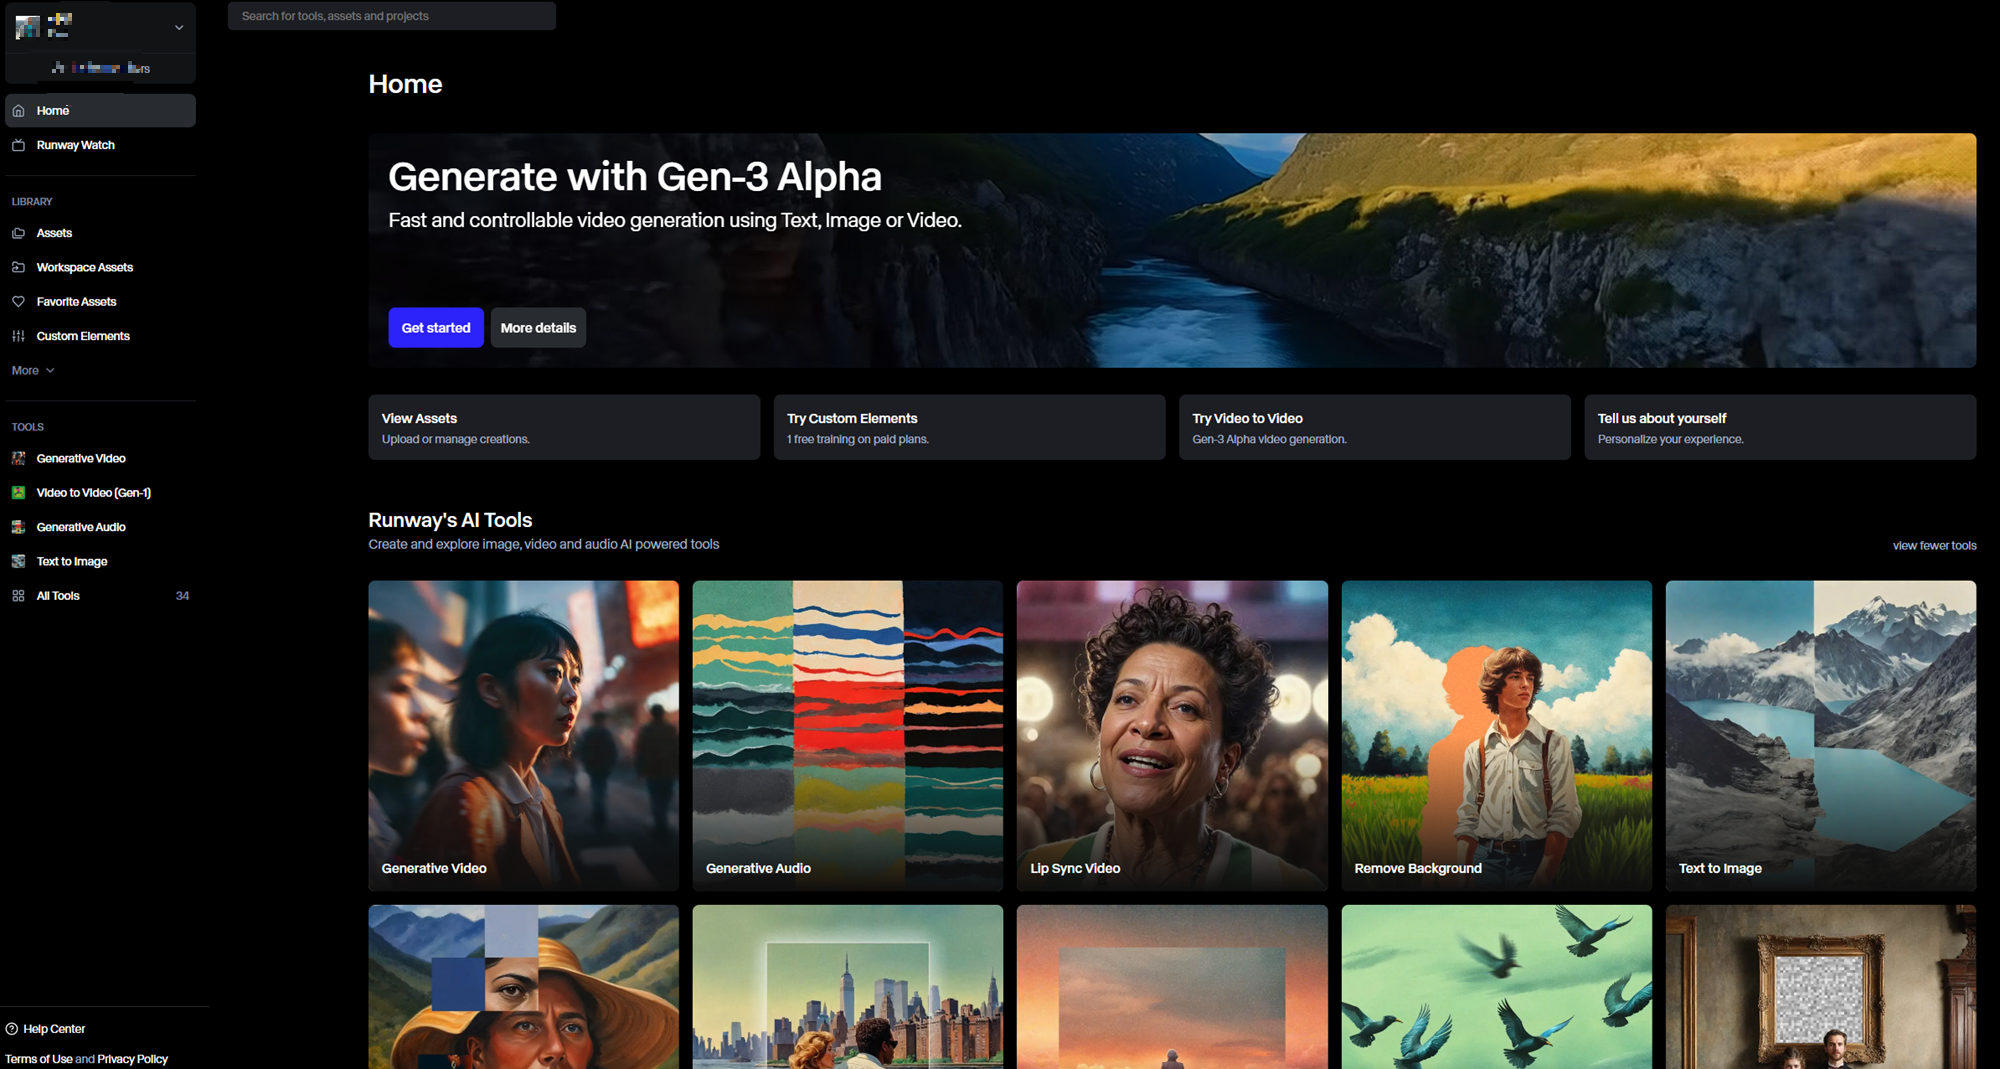The width and height of the screenshot is (2000, 1069).
Task: Select Video to Video (Gen-1) tool
Action: pyautogui.click(x=100, y=492)
